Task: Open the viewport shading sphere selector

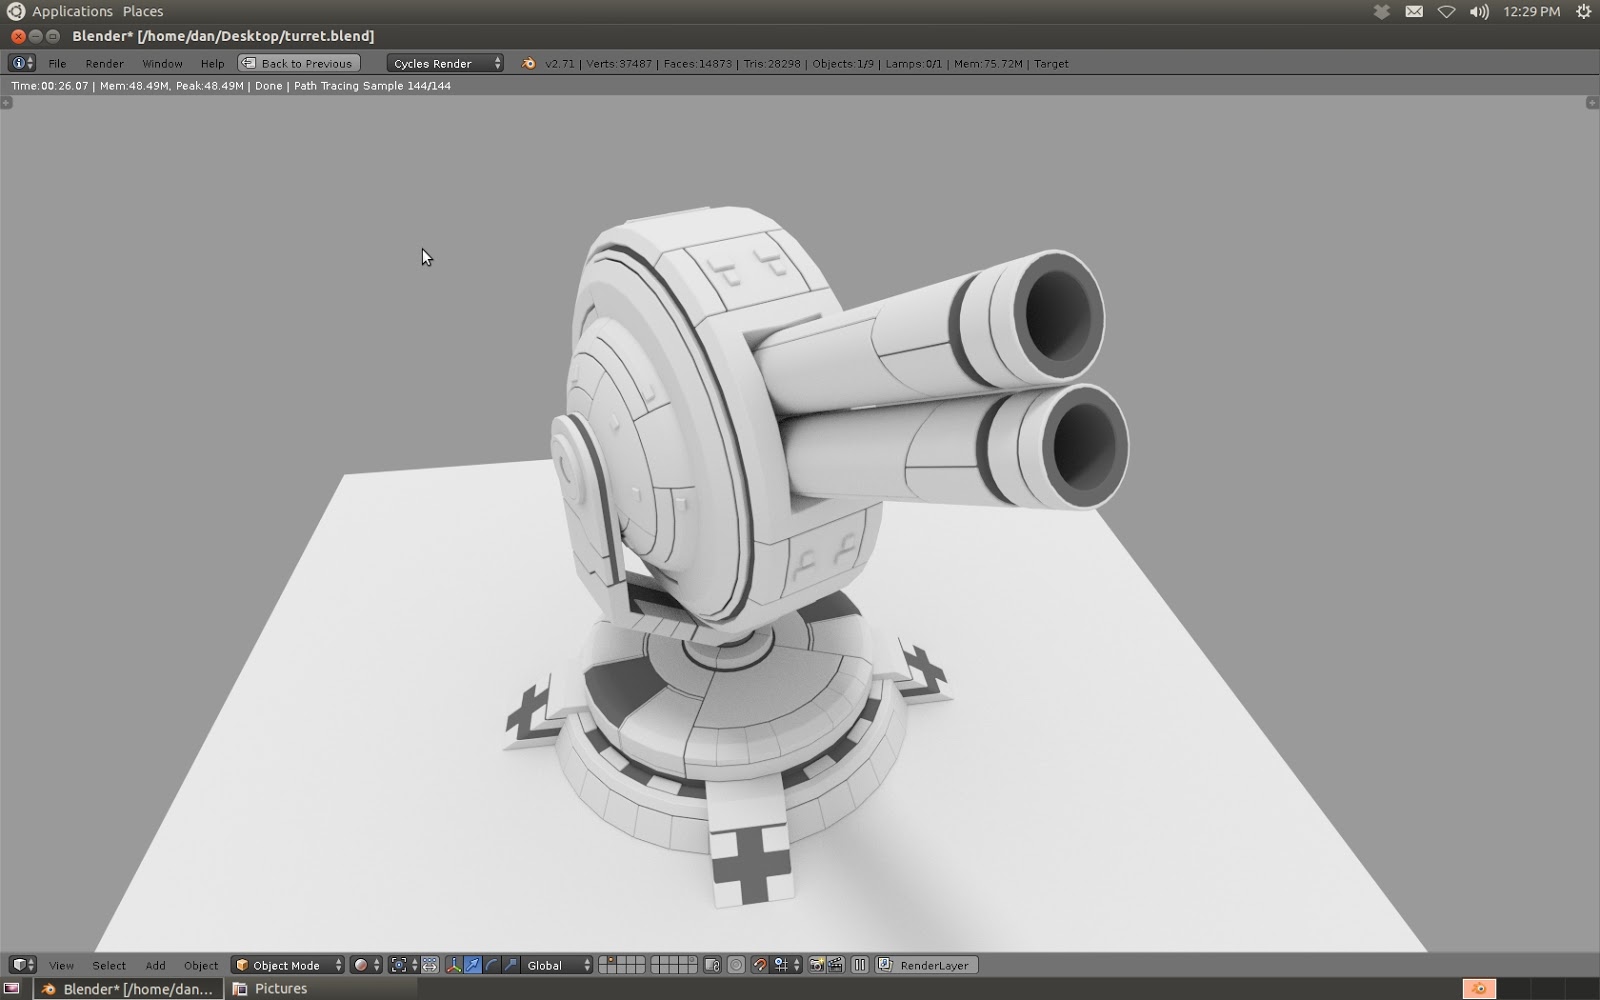Action: pyautogui.click(x=361, y=965)
